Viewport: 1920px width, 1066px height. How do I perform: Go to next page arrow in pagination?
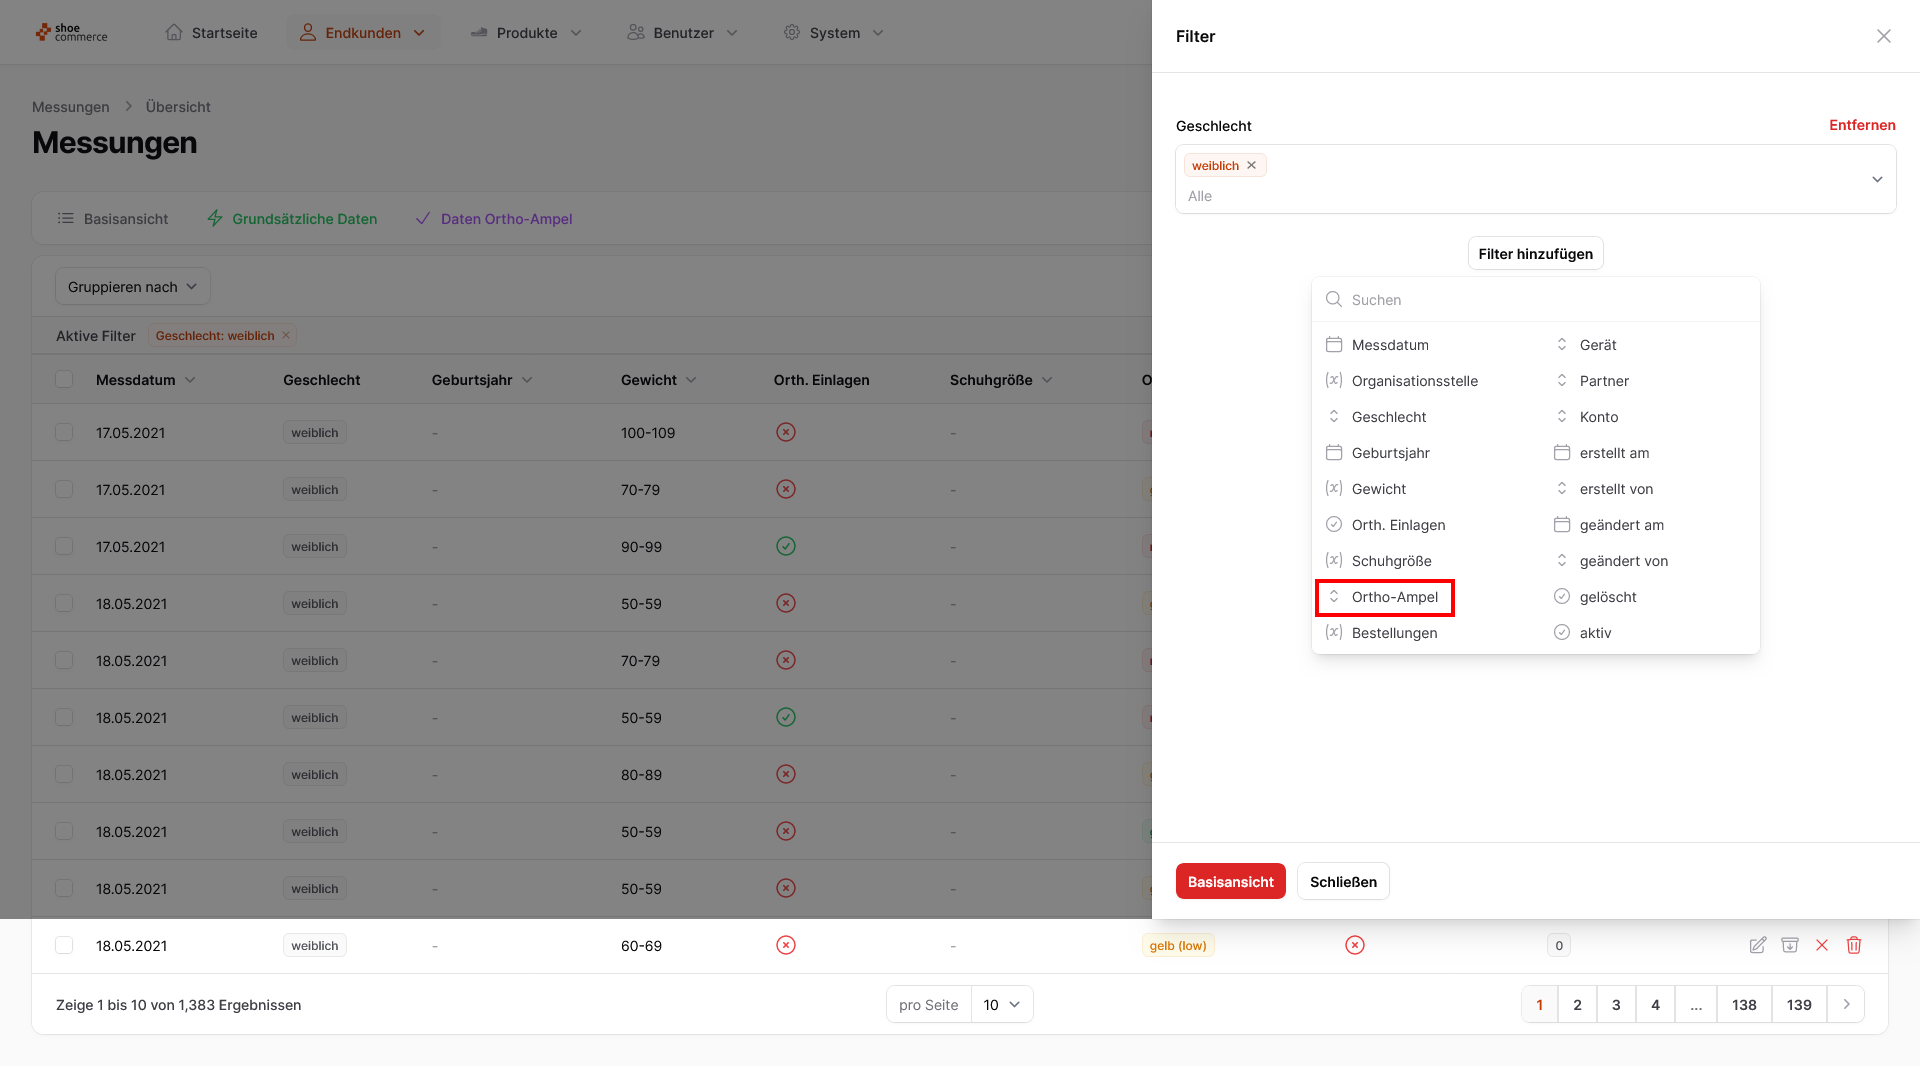click(x=1846, y=1004)
